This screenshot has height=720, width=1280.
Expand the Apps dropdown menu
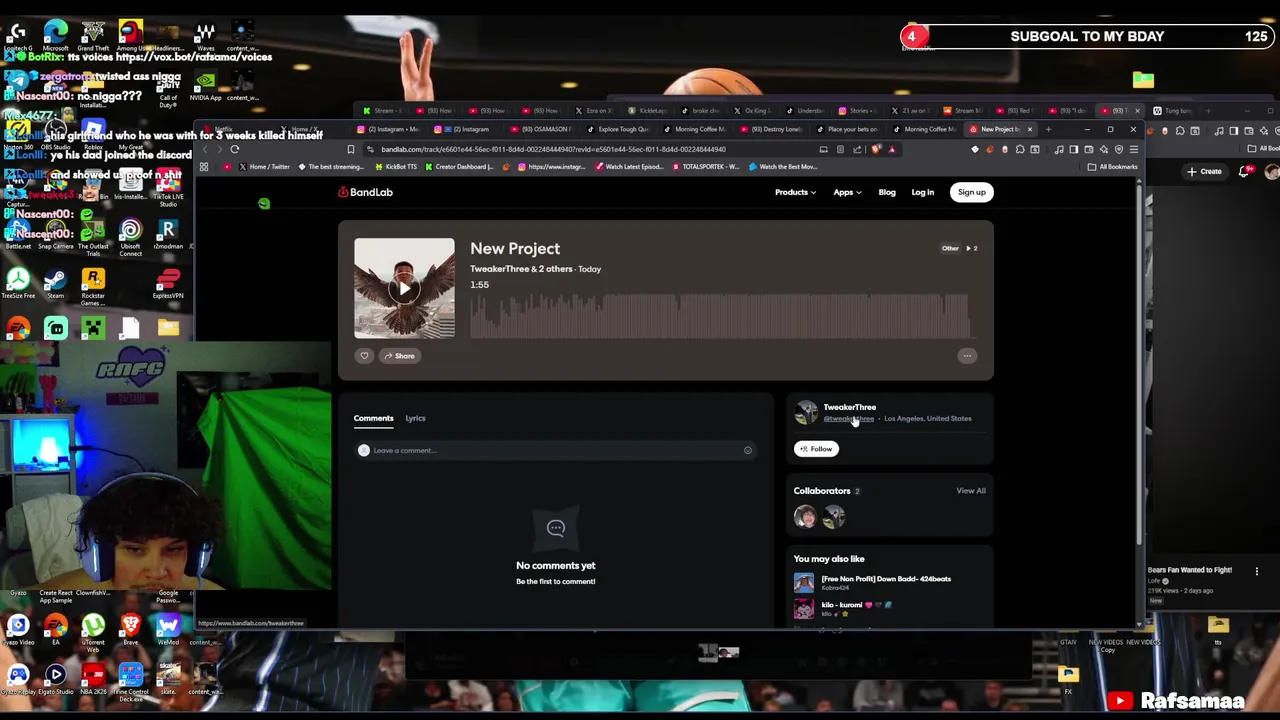coord(847,192)
